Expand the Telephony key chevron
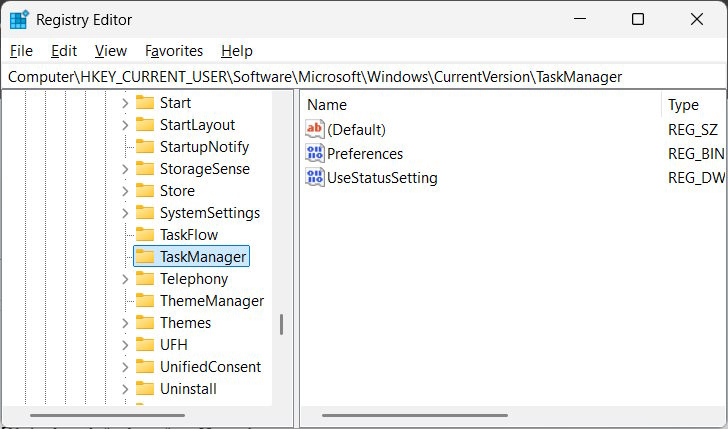 [x=125, y=279]
